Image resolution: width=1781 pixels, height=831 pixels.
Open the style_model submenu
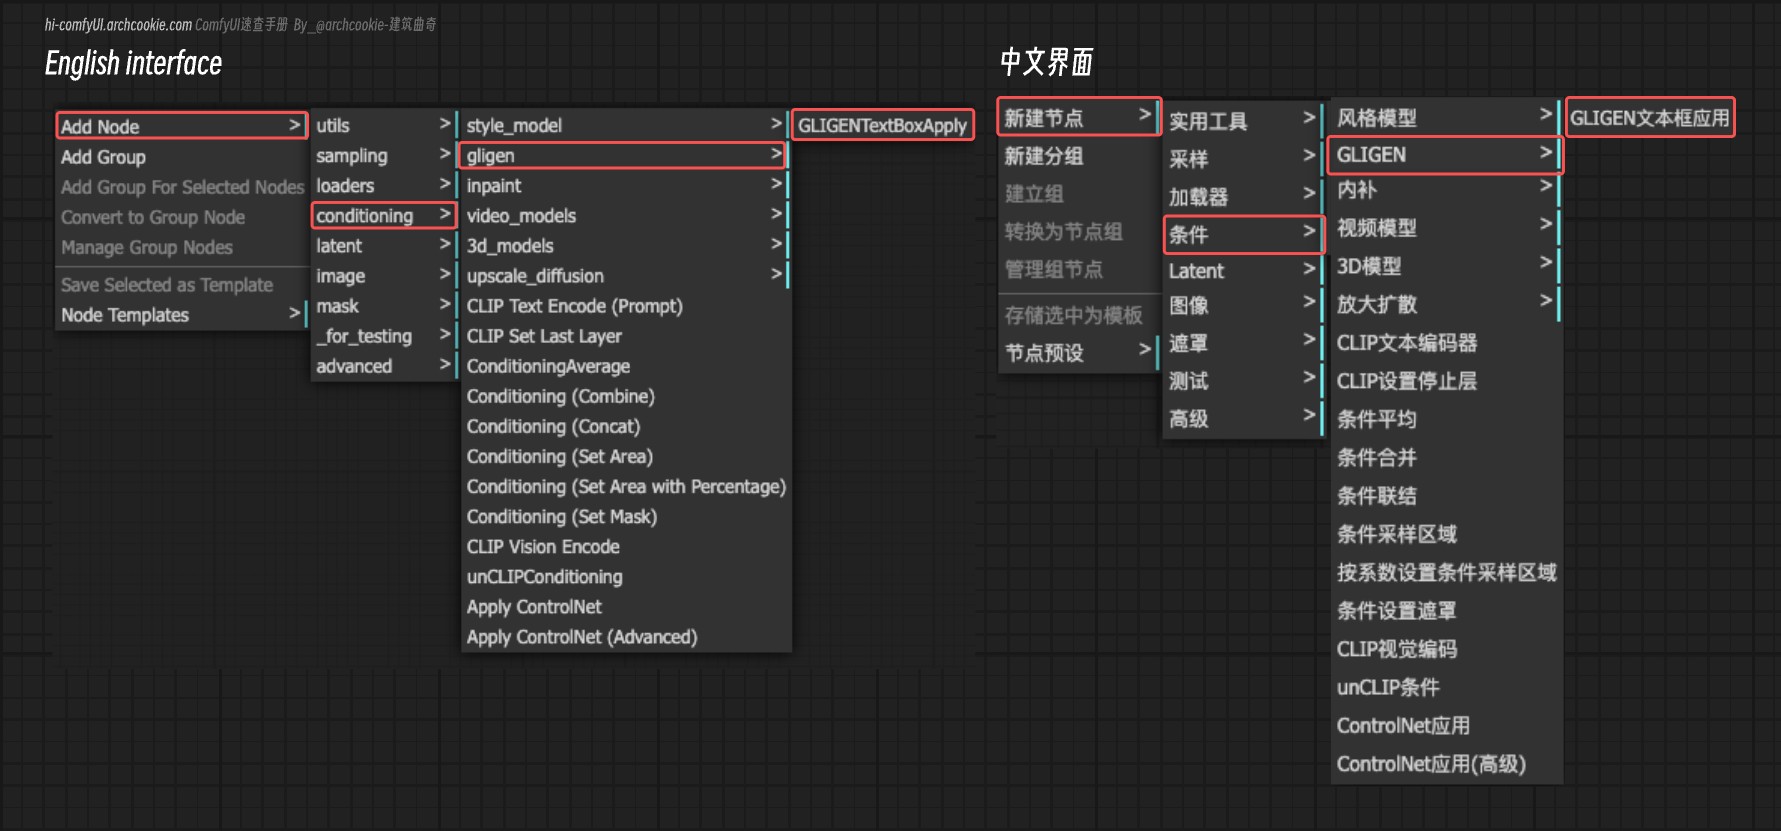click(625, 125)
